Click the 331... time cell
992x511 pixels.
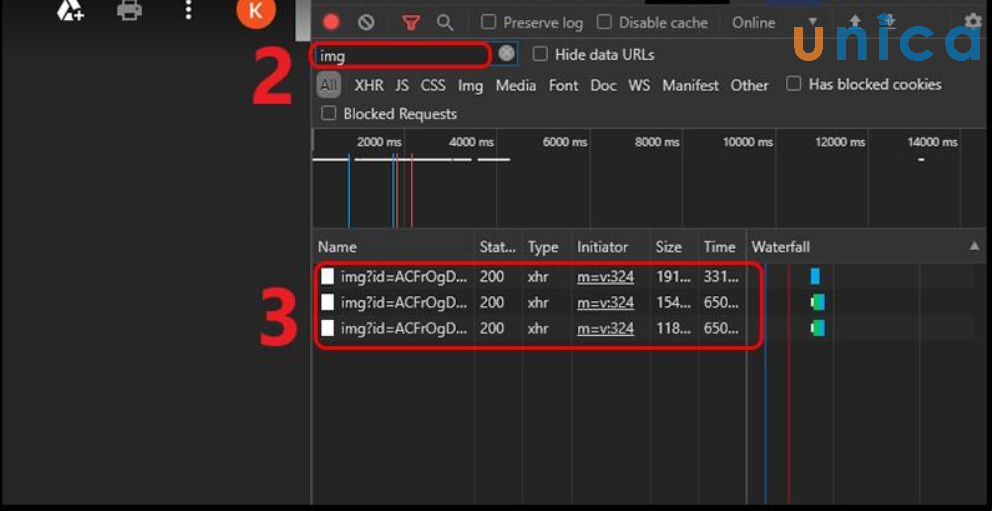(x=721, y=277)
